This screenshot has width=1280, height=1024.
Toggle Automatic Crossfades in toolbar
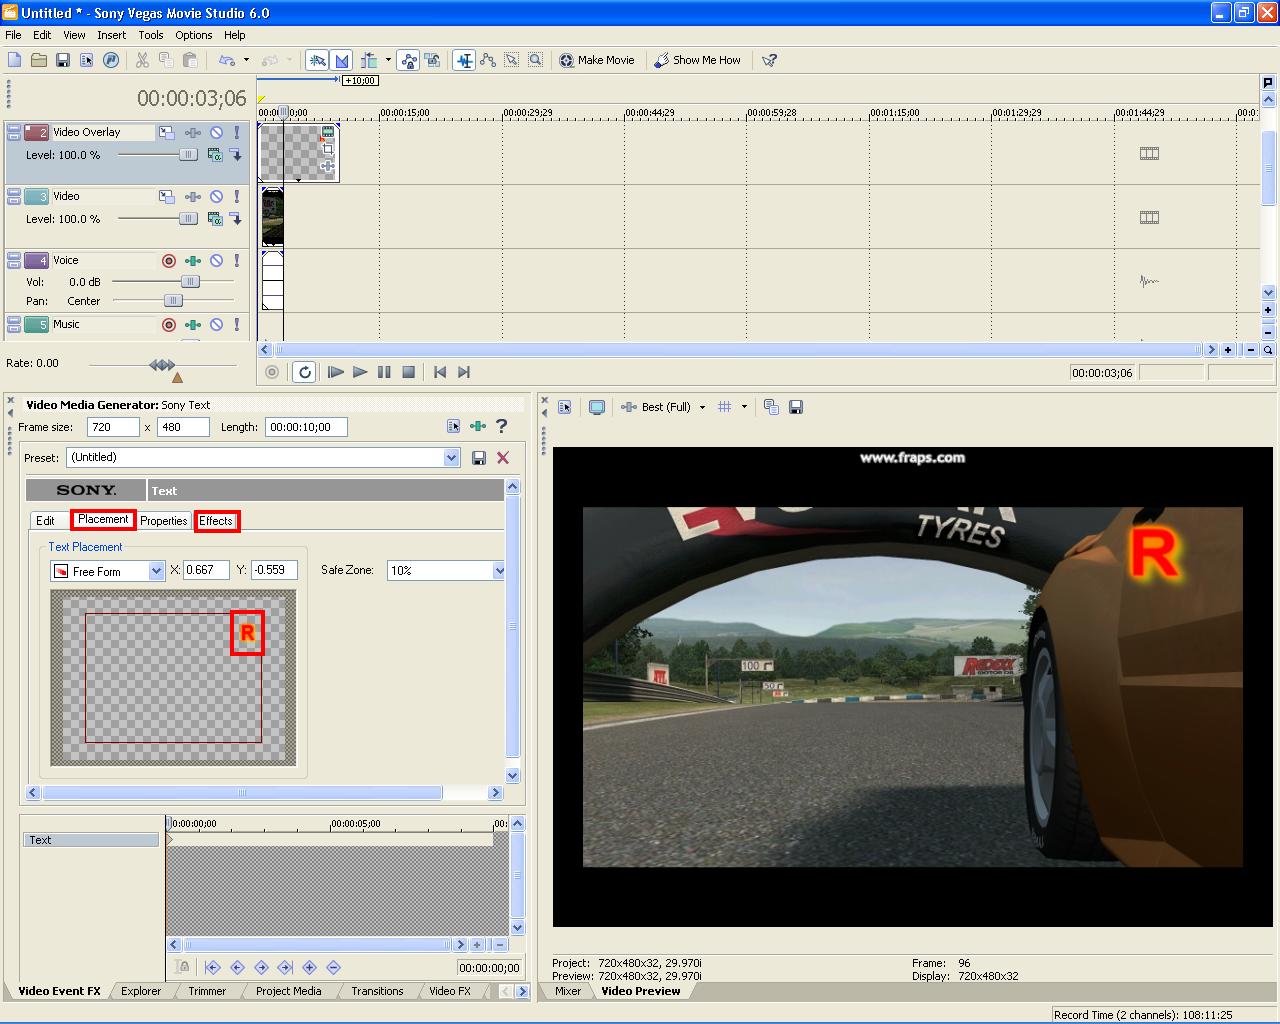click(342, 60)
